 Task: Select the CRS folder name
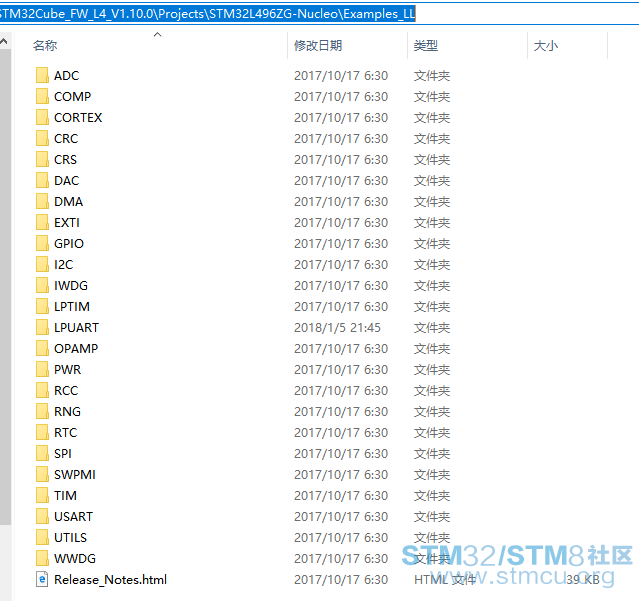point(66,160)
